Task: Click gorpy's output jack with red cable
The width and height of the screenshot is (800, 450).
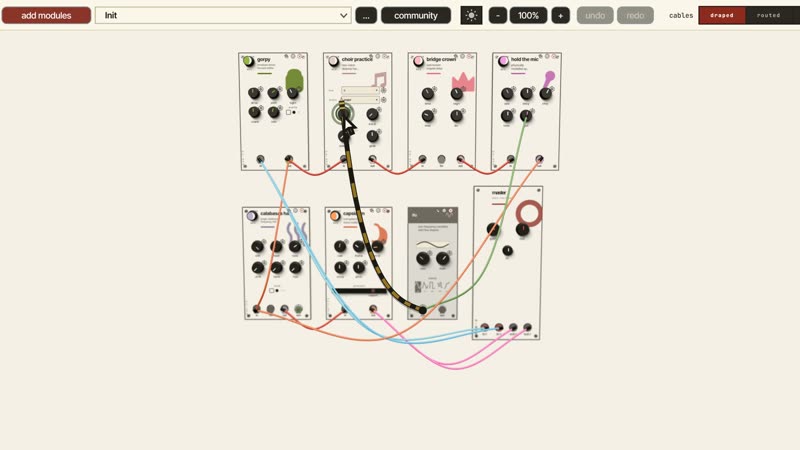Action: tap(289, 159)
